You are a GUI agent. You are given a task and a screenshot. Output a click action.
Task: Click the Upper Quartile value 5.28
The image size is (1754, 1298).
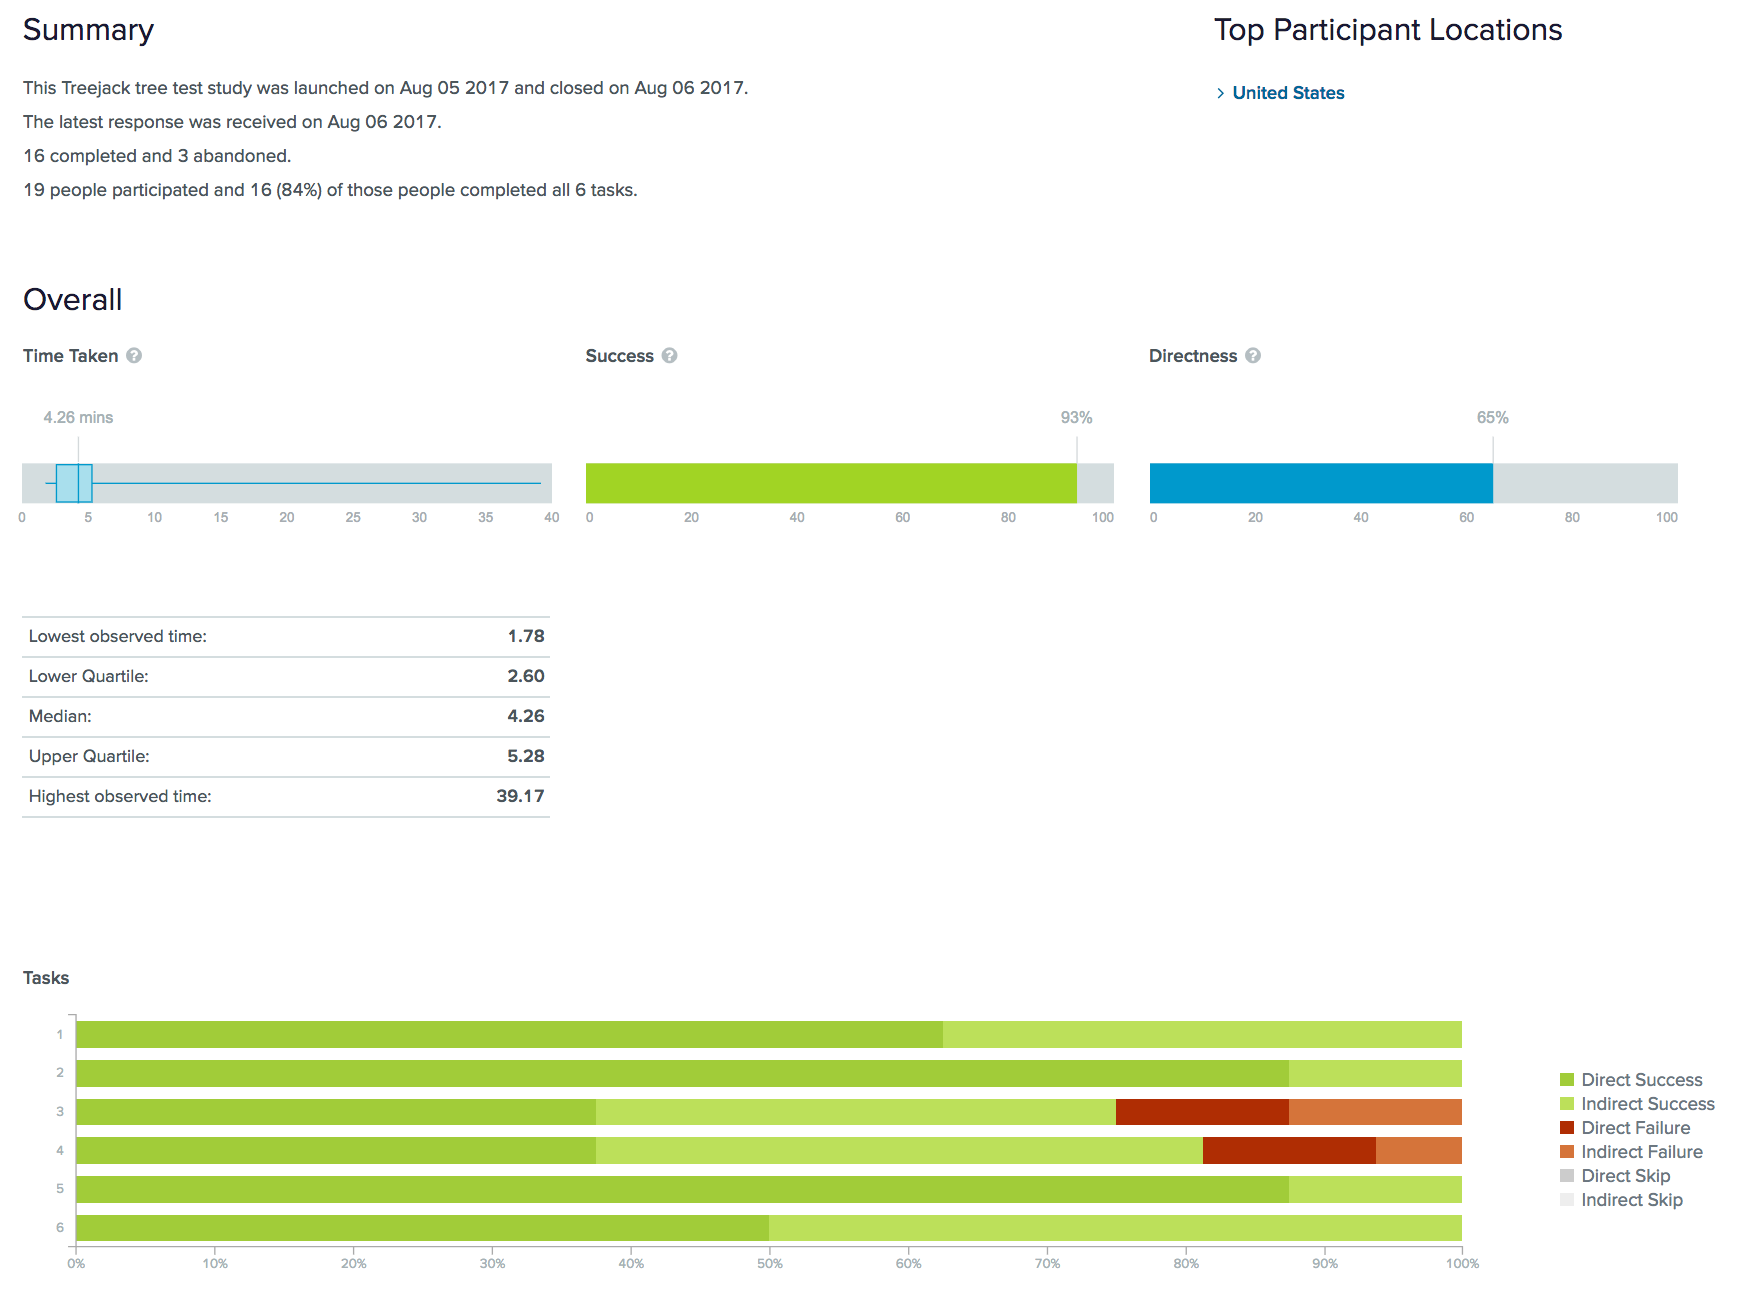click(x=526, y=756)
